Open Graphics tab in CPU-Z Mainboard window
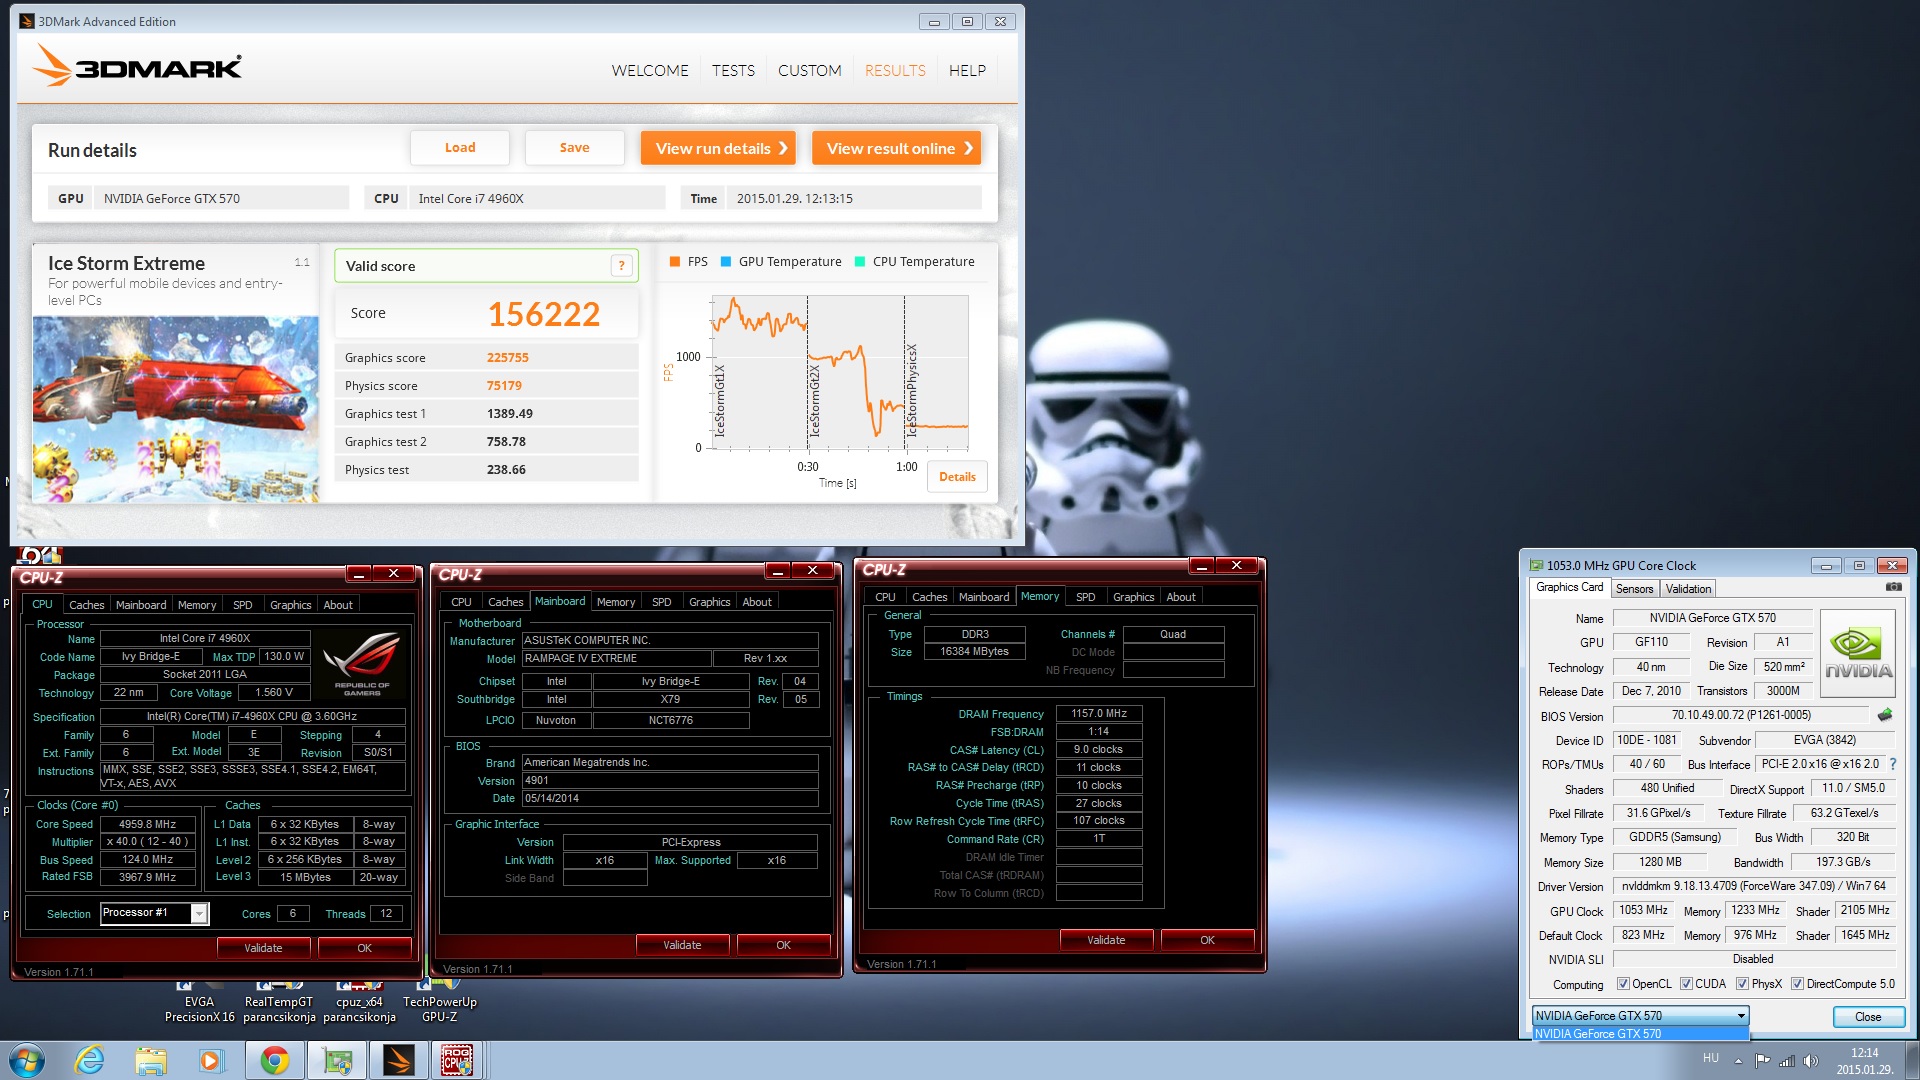This screenshot has height=1080, width=1920. (709, 602)
